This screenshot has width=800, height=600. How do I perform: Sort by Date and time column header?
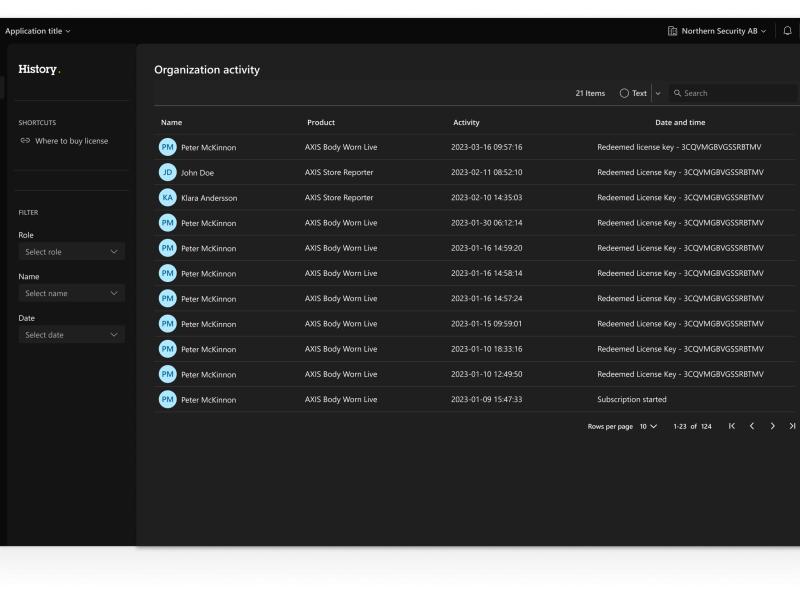pyautogui.click(x=680, y=122)
